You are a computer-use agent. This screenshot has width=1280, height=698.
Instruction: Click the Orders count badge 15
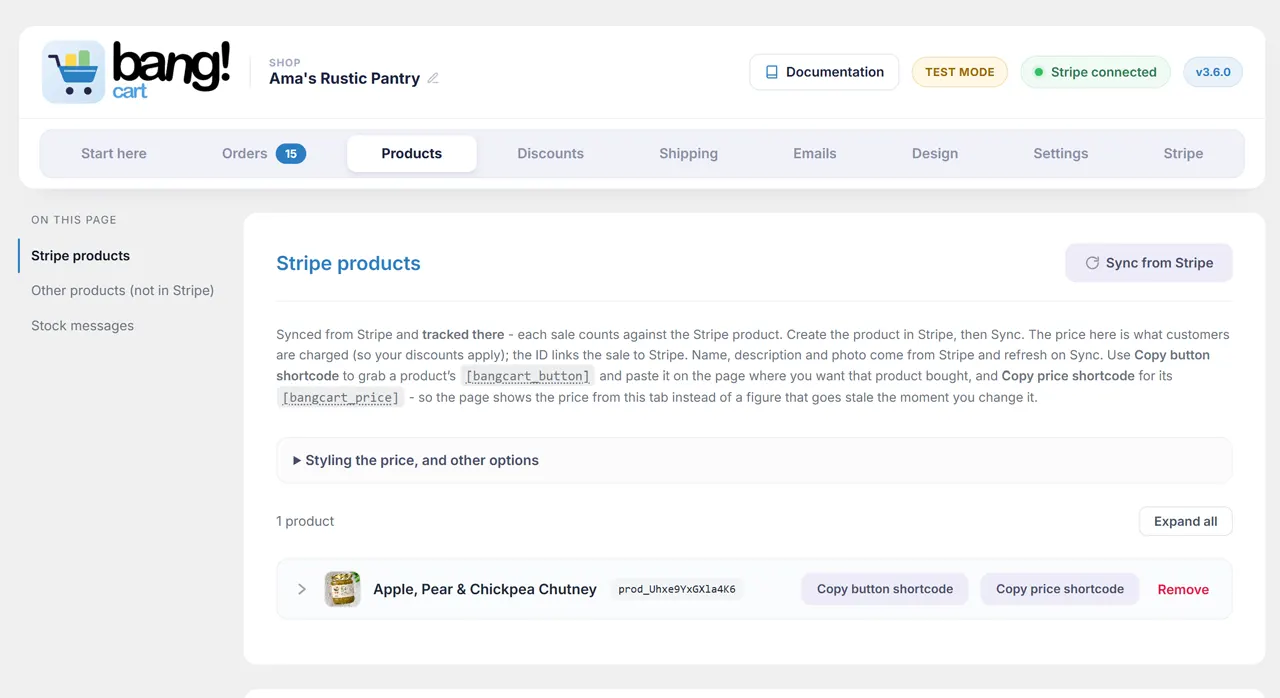(x=291, y=153)
